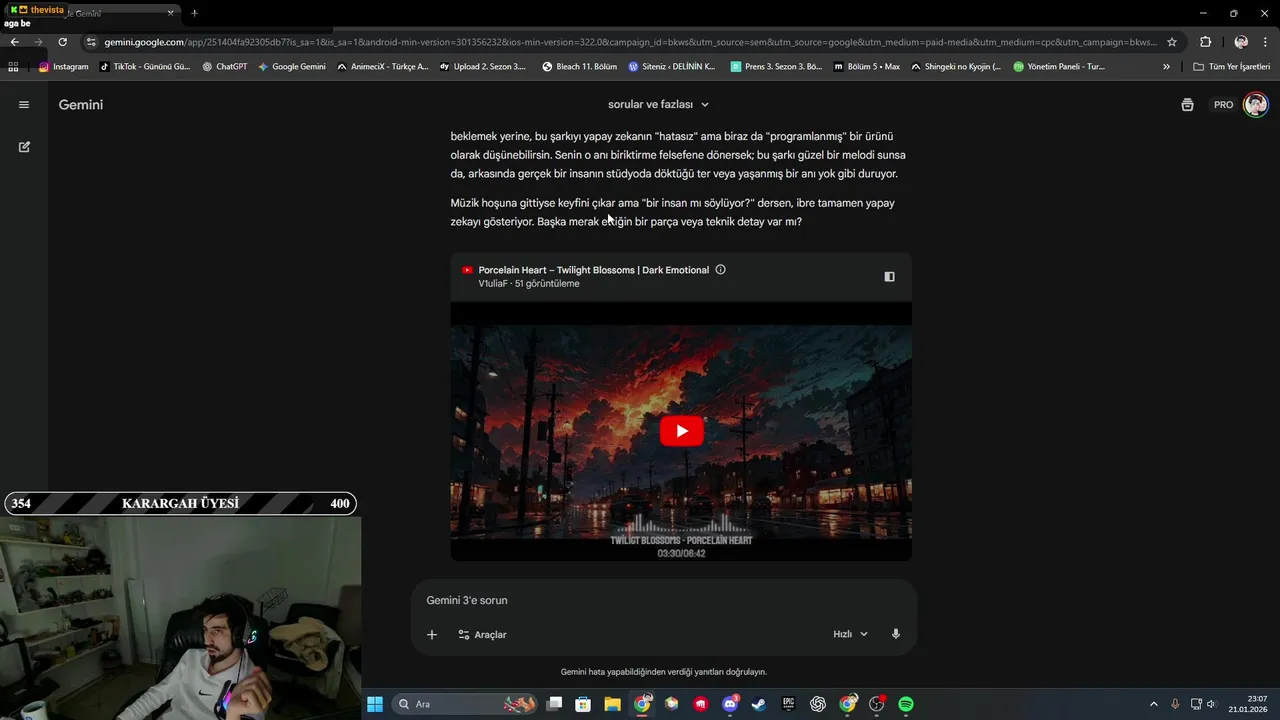Open the AnimeciX bookmark
The image size is (1280, 720).
[x=382, y=67]
